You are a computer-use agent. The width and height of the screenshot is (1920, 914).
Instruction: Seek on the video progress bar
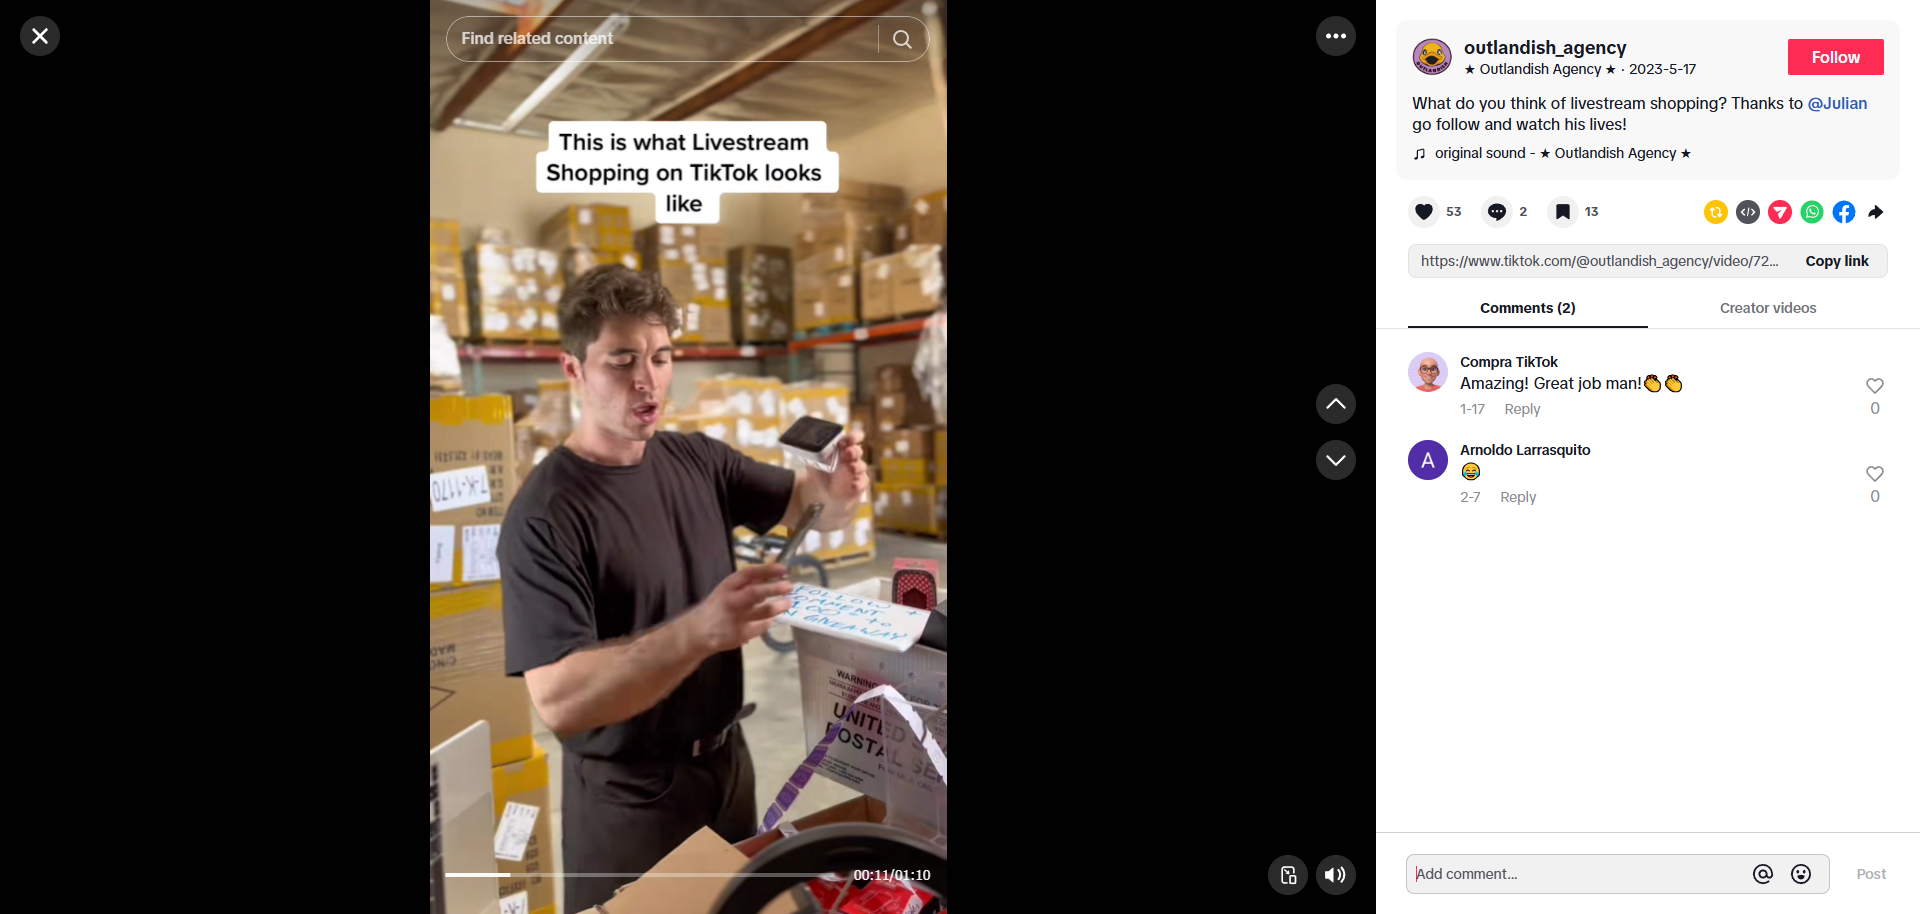click(642, 875)
